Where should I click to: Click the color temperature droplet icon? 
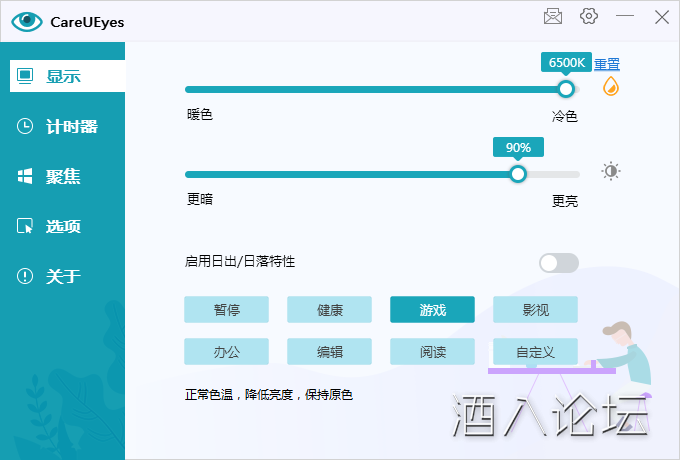(611, 88)
